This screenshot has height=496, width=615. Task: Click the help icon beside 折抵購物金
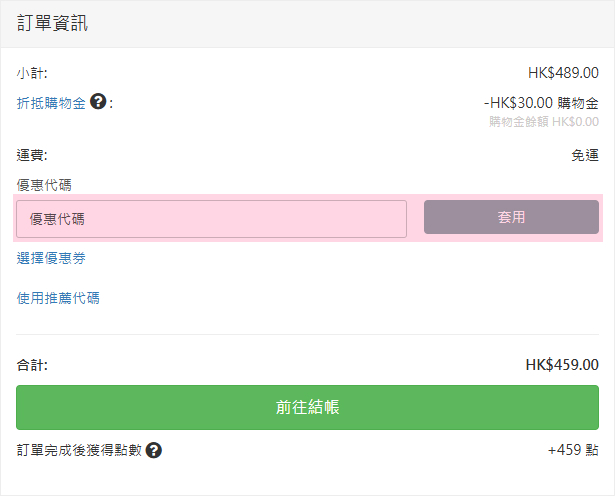[98, 101]
